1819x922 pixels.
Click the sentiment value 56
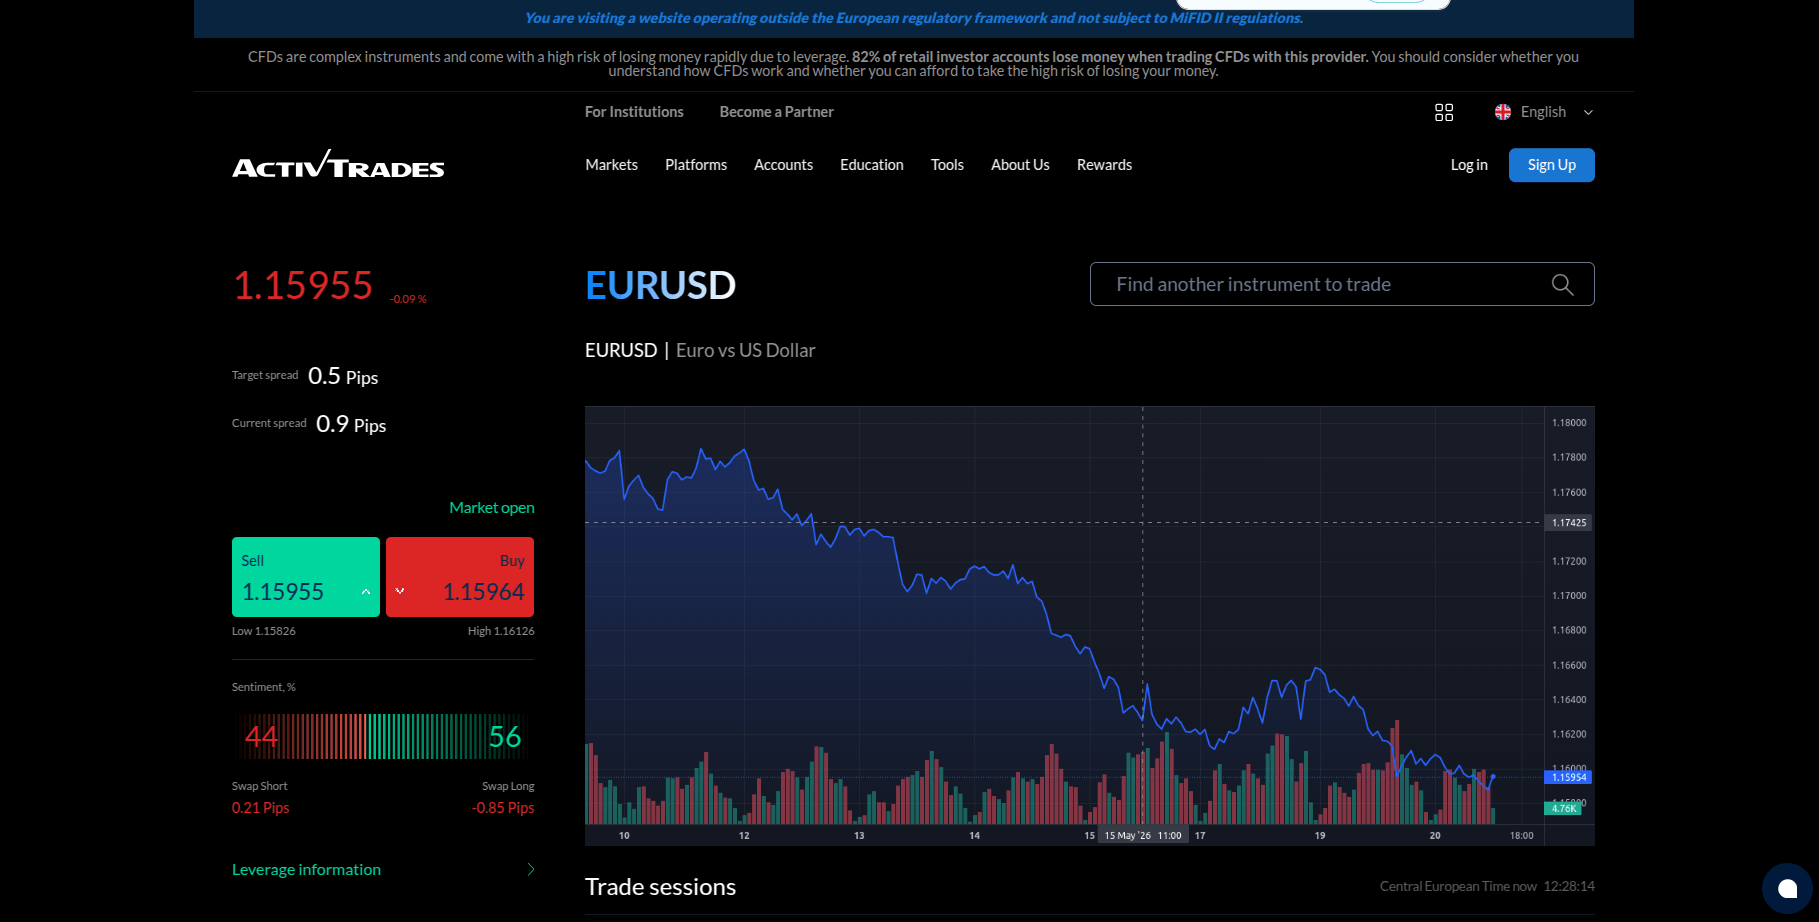[x=505, y=737]
